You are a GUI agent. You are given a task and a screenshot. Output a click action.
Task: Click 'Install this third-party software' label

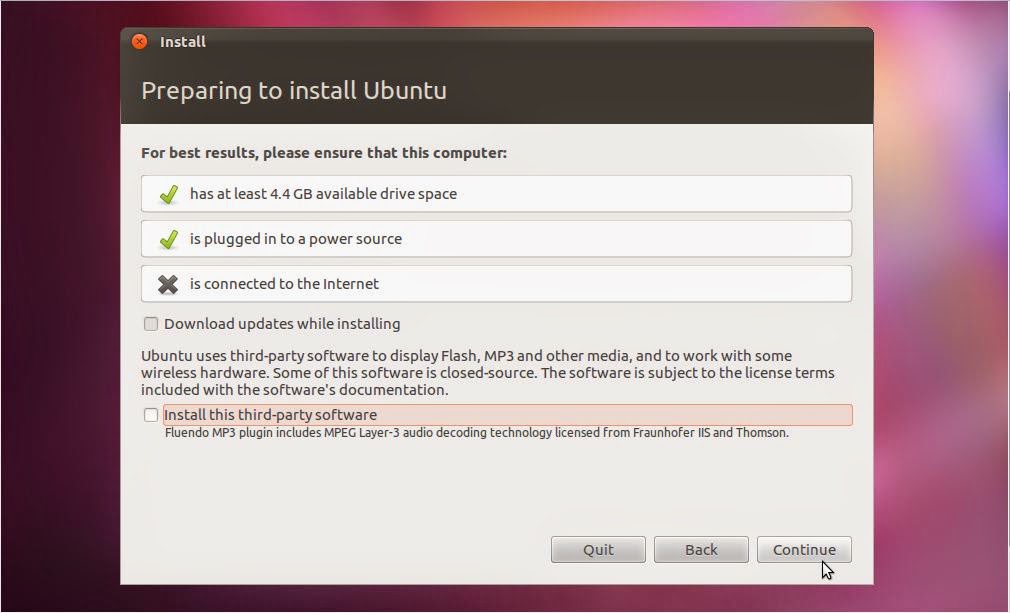click(271, 415)
